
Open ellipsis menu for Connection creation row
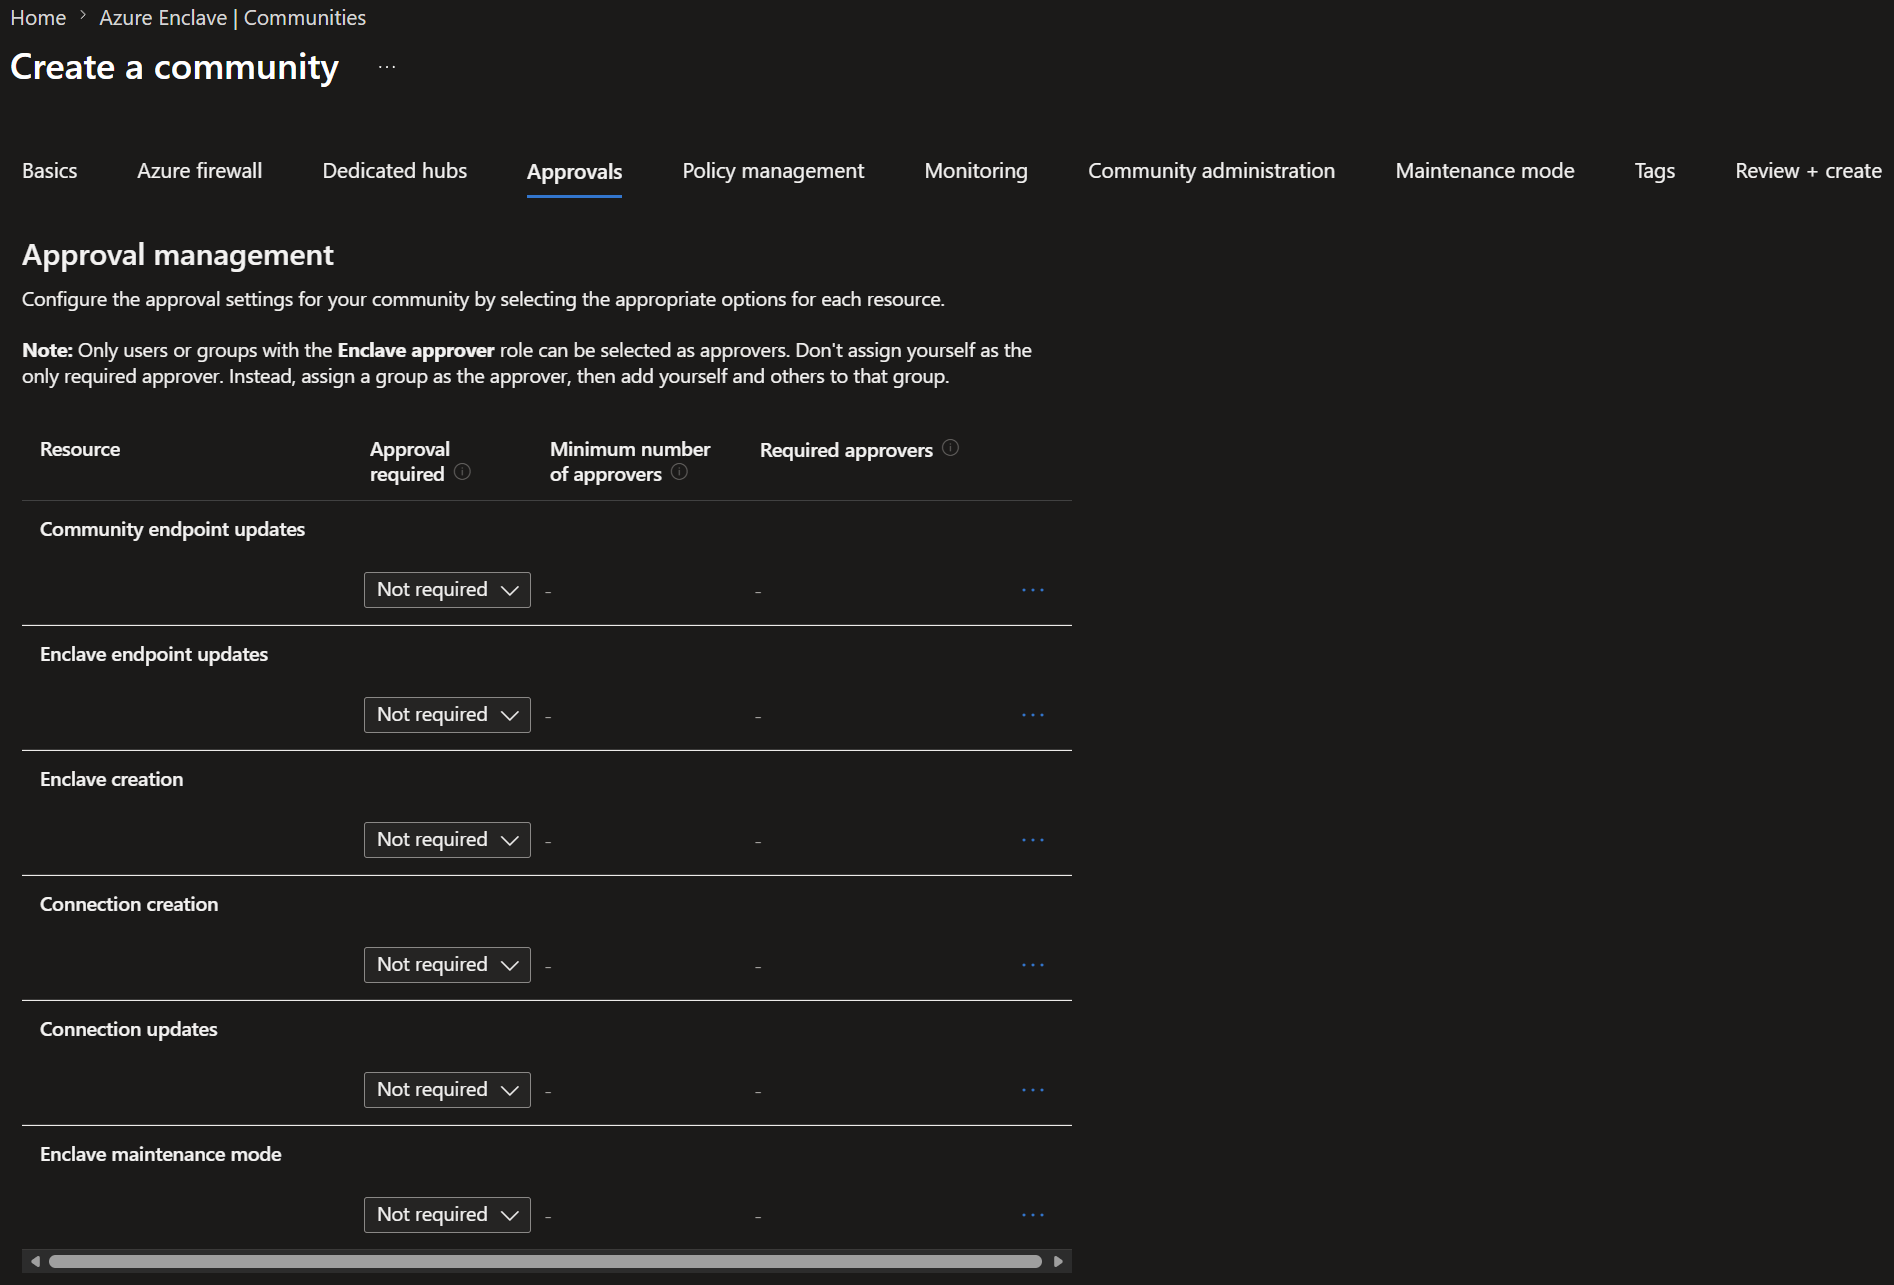pyautogui.click(x=1033, y=965)
